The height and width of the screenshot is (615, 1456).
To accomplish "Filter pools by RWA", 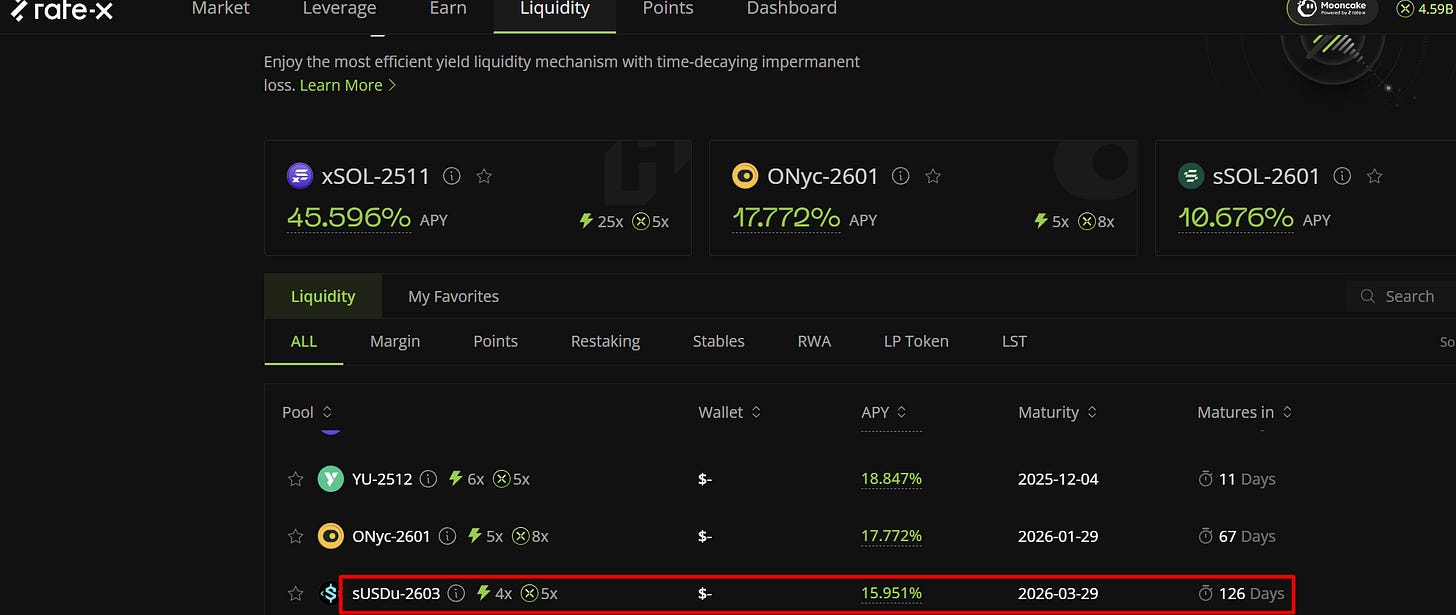I will click(814, 341).
